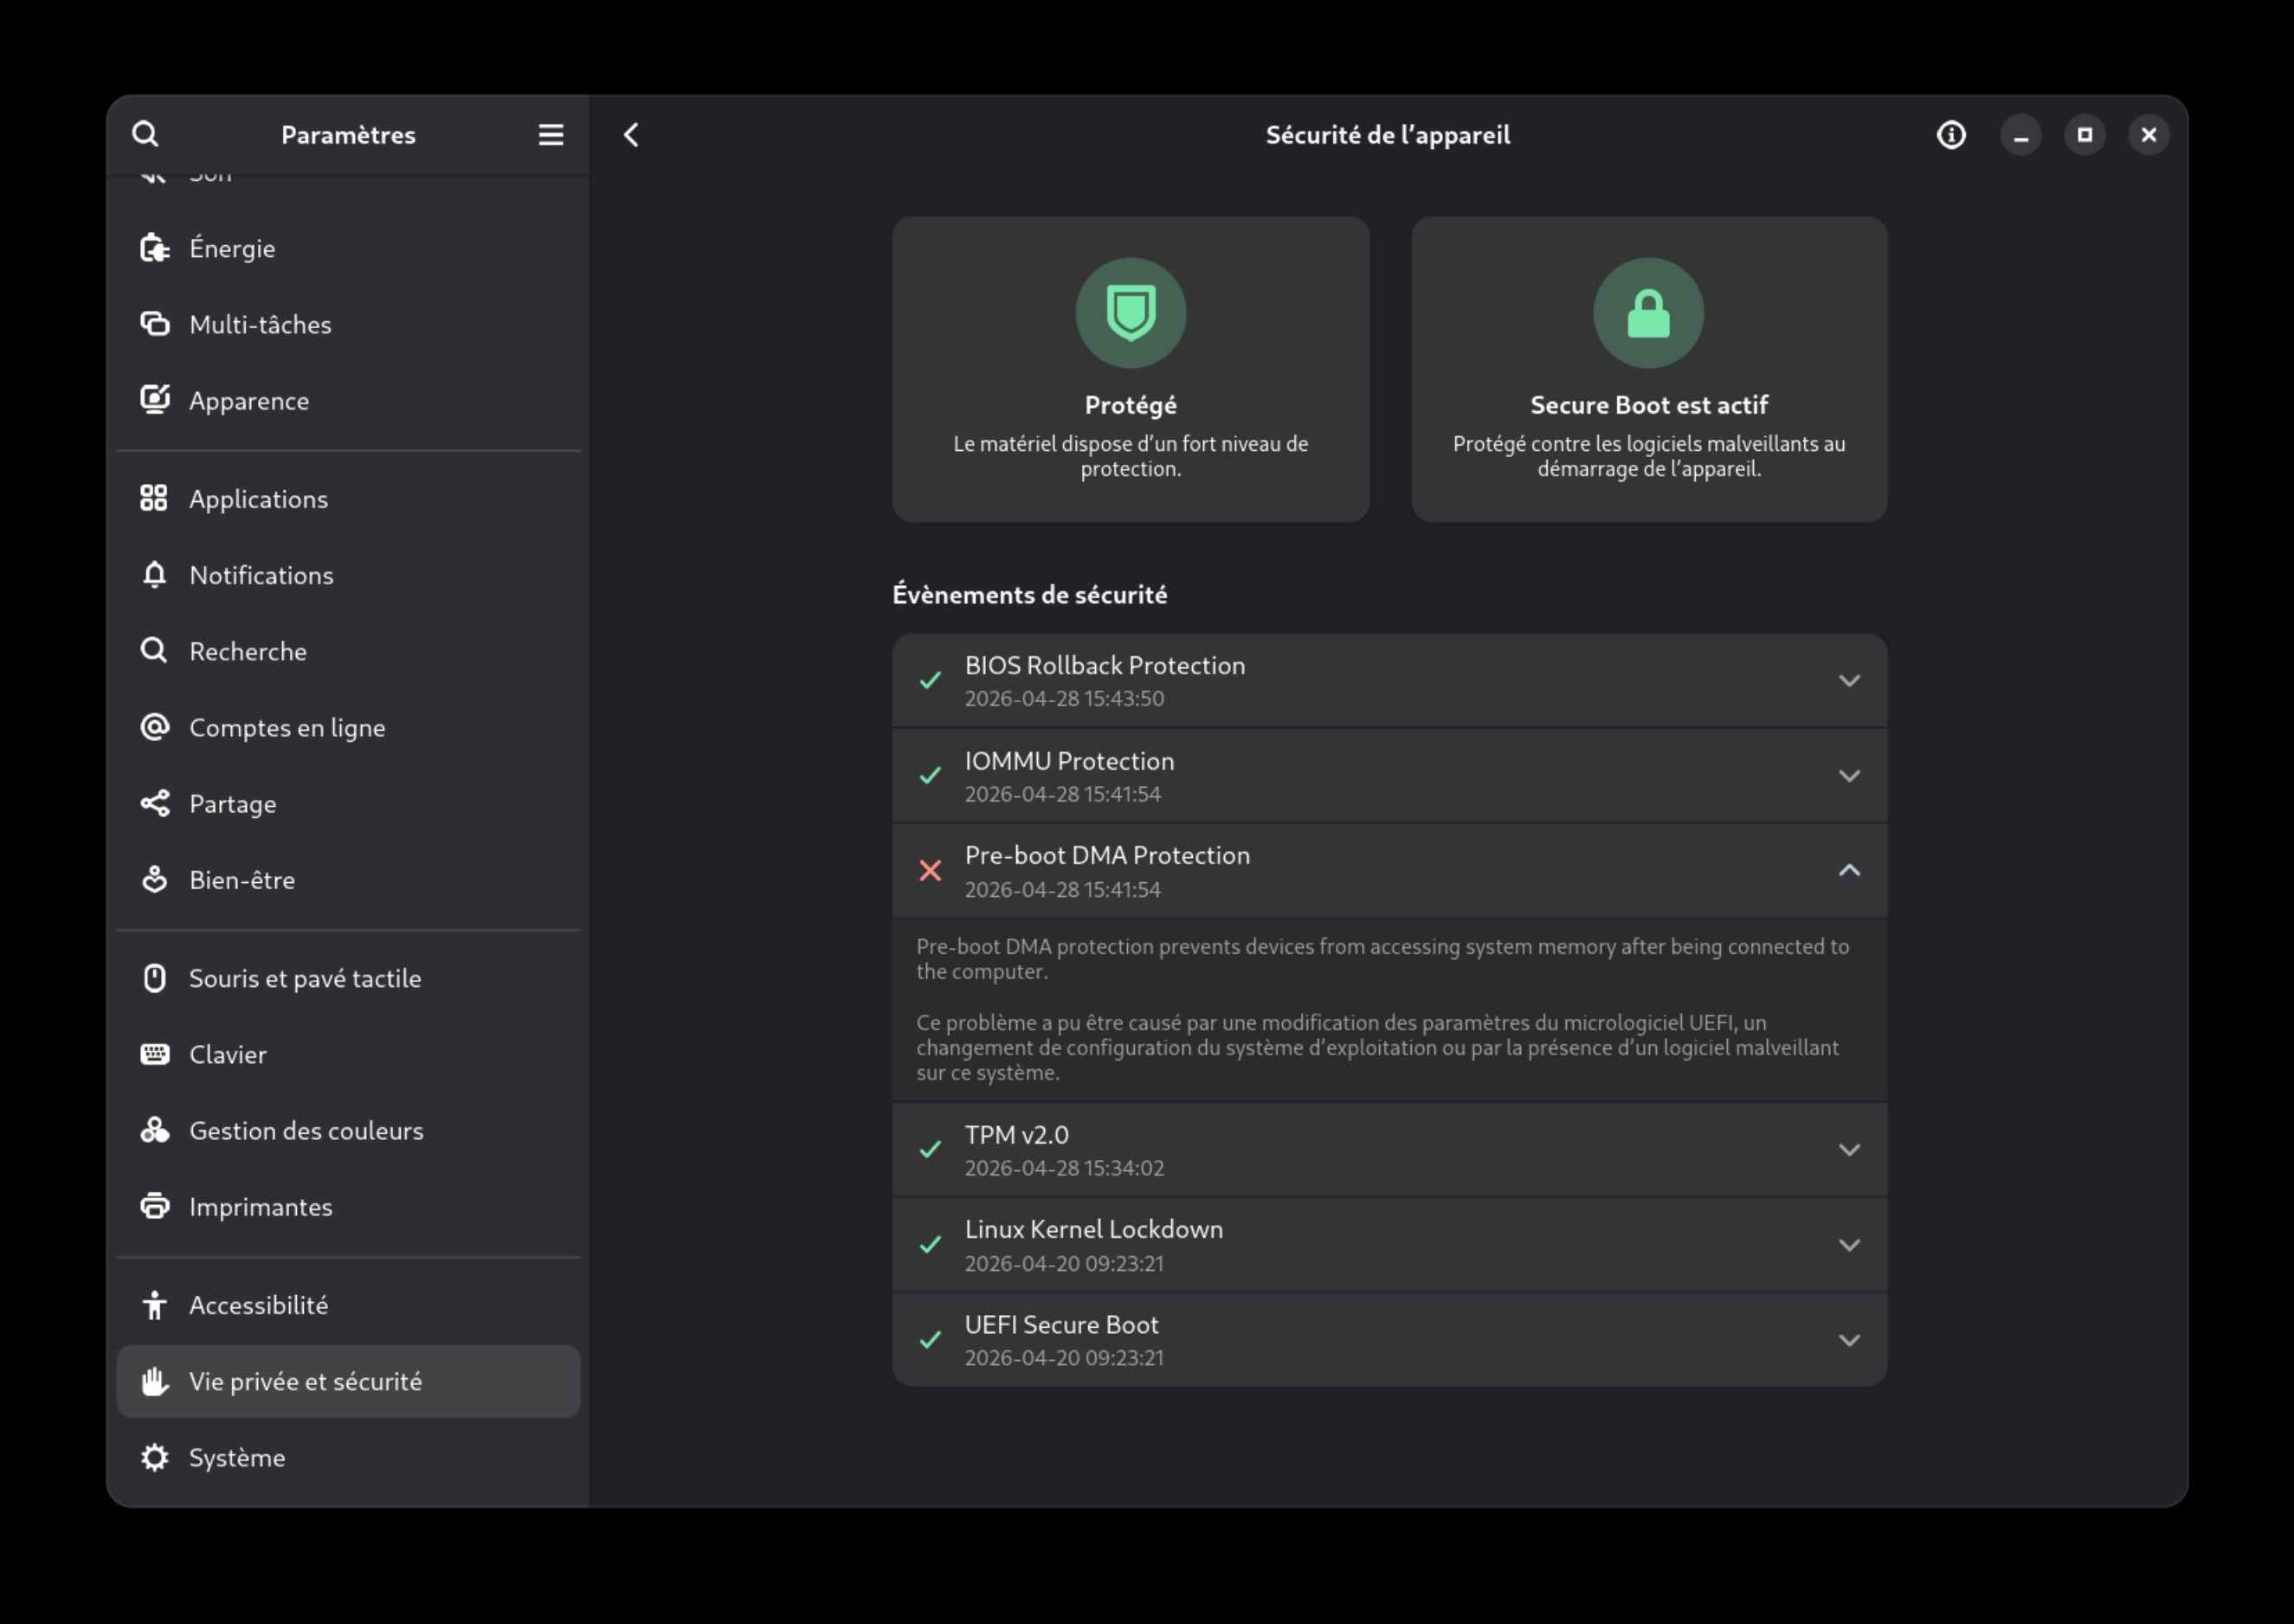Open the hamburger main menu
This screenshot has height=1624, width=2294.
click(x=551, y=134)
